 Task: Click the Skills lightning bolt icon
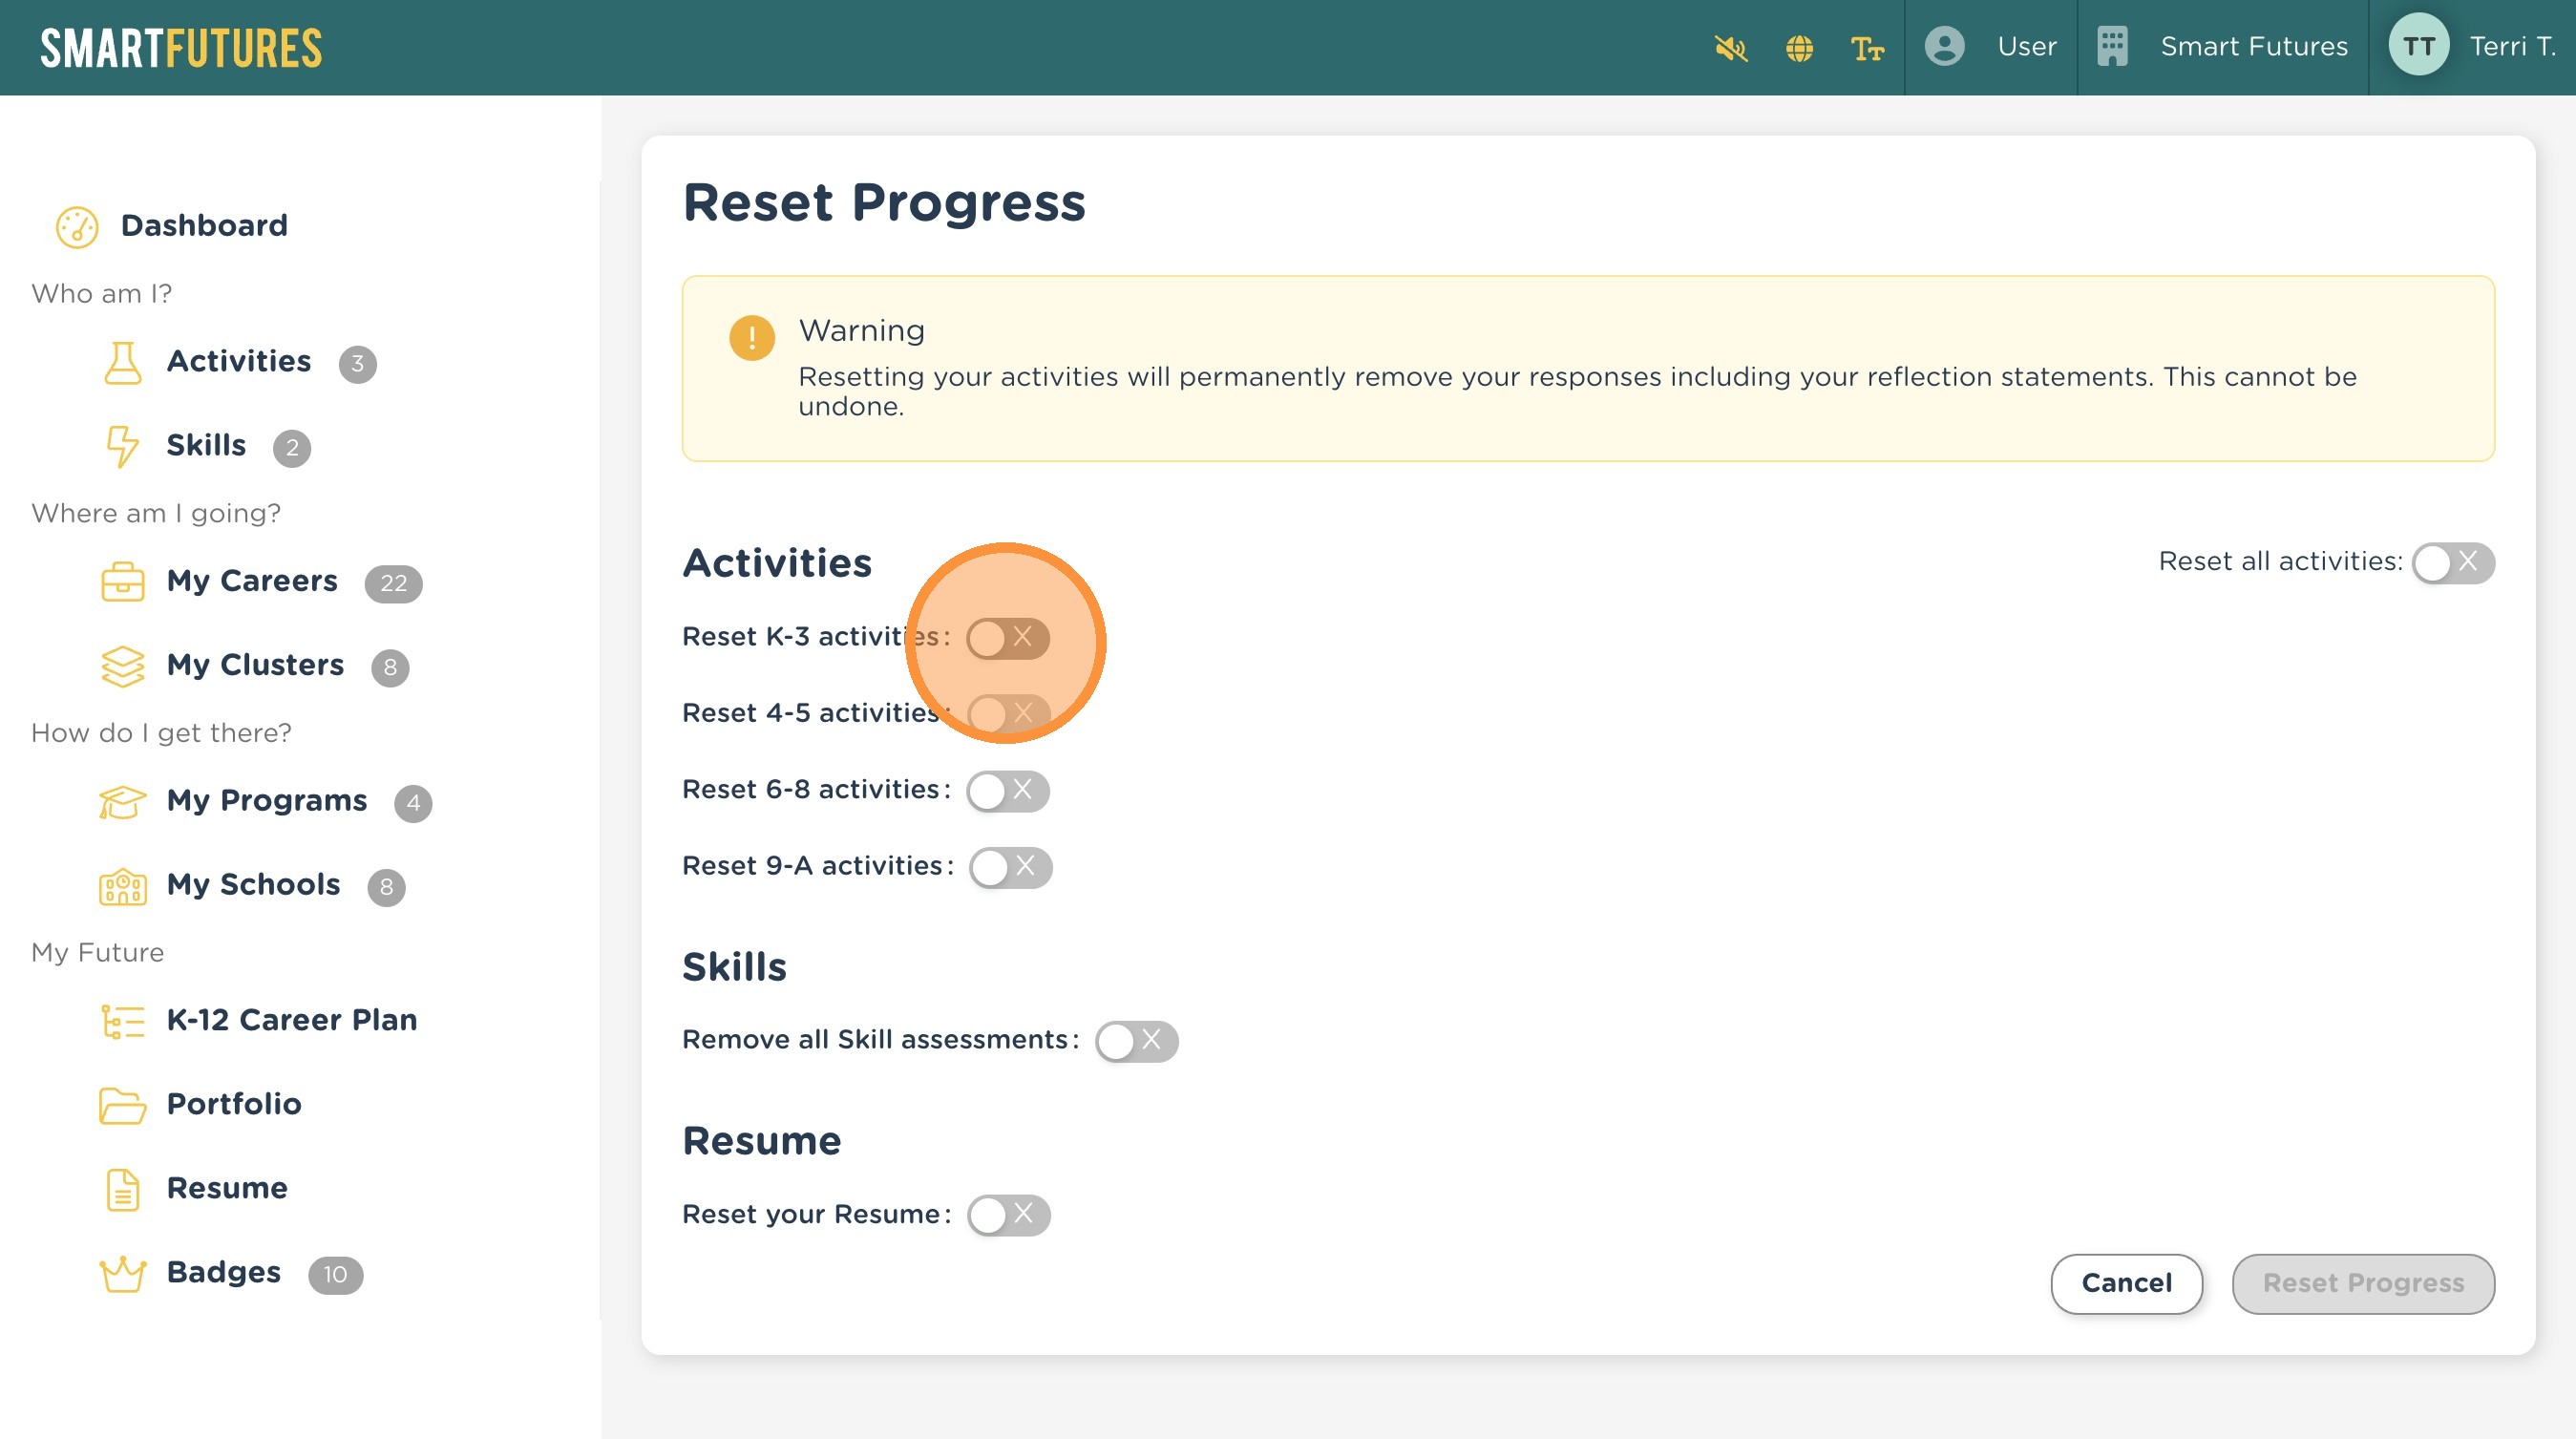(122, 446)
